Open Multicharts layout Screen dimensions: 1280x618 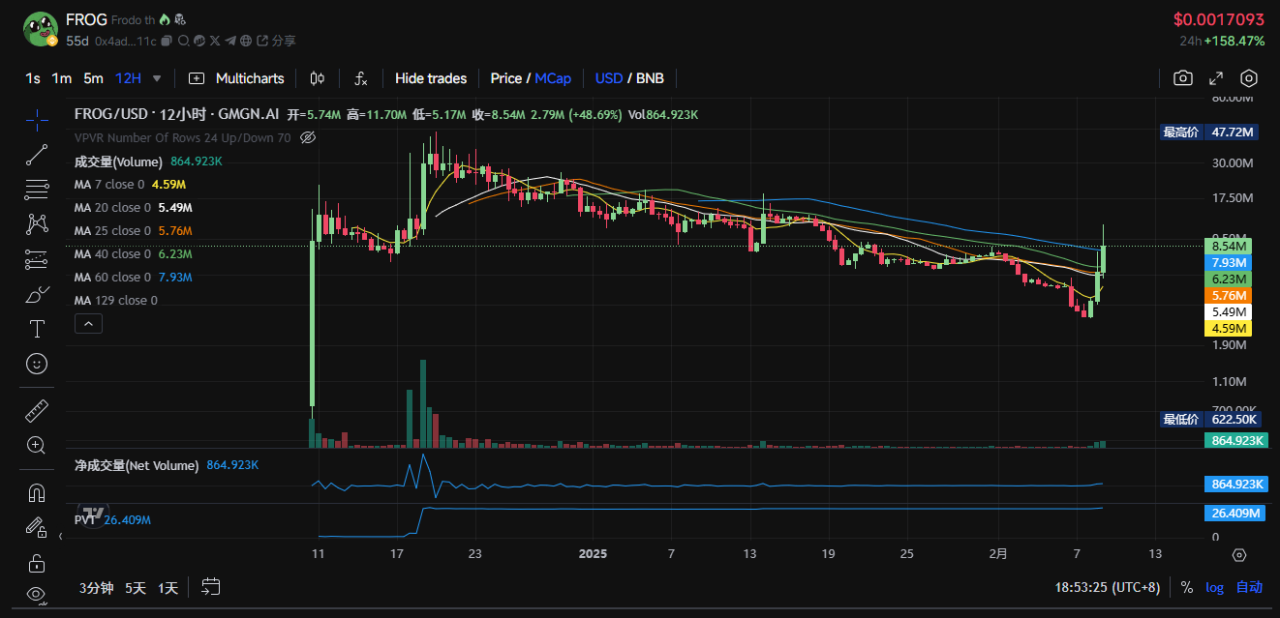237,78
